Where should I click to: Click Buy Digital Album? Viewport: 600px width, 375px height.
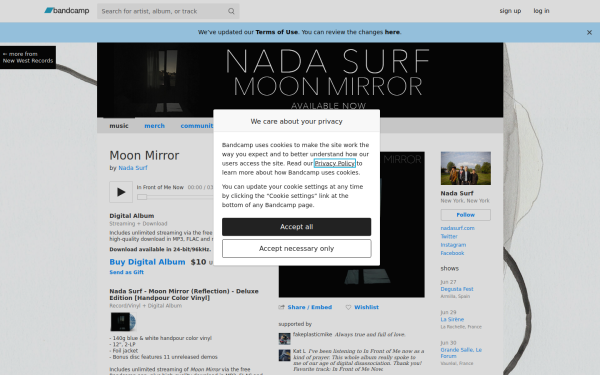[147, 262]
